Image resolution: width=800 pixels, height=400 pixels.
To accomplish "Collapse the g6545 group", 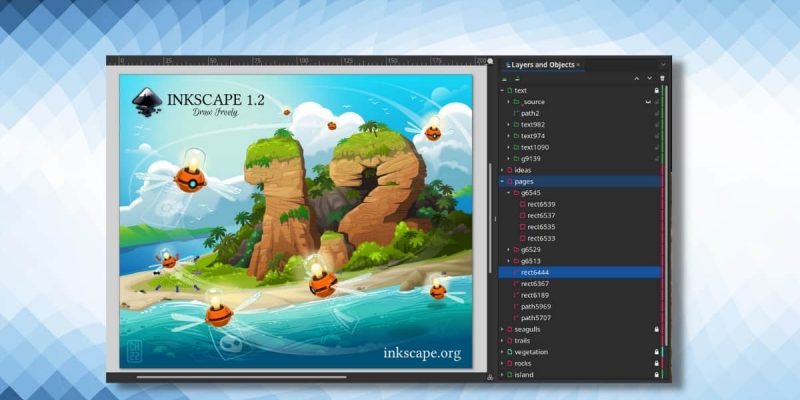I will tap(508, 193).
